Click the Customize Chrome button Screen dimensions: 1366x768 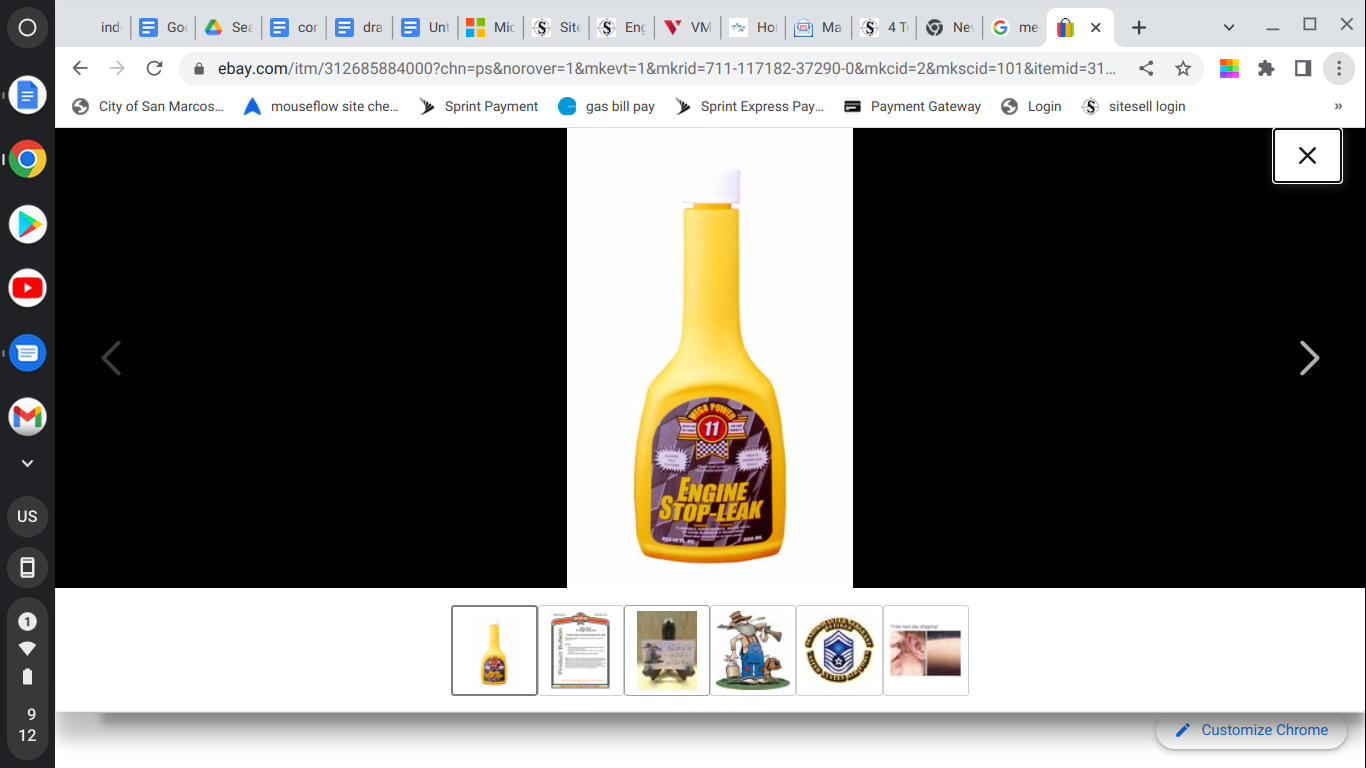[1251, 730]
